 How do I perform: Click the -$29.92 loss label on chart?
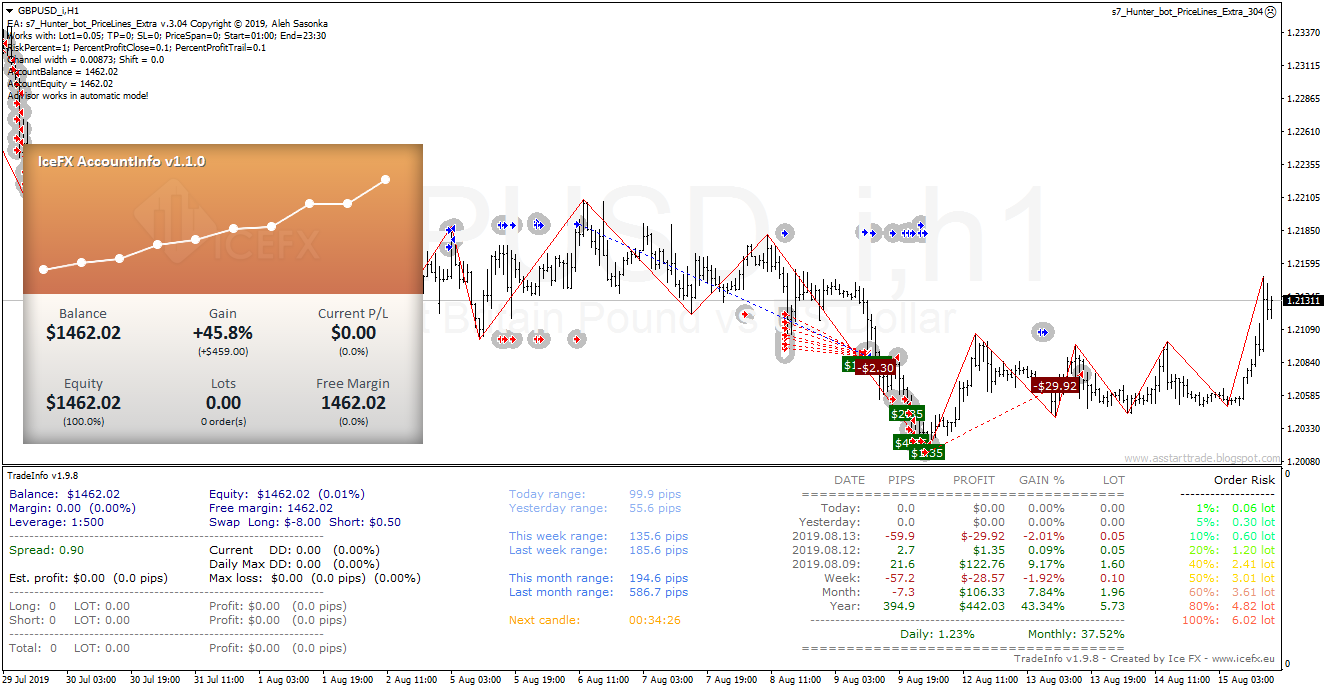(1056, 385)
